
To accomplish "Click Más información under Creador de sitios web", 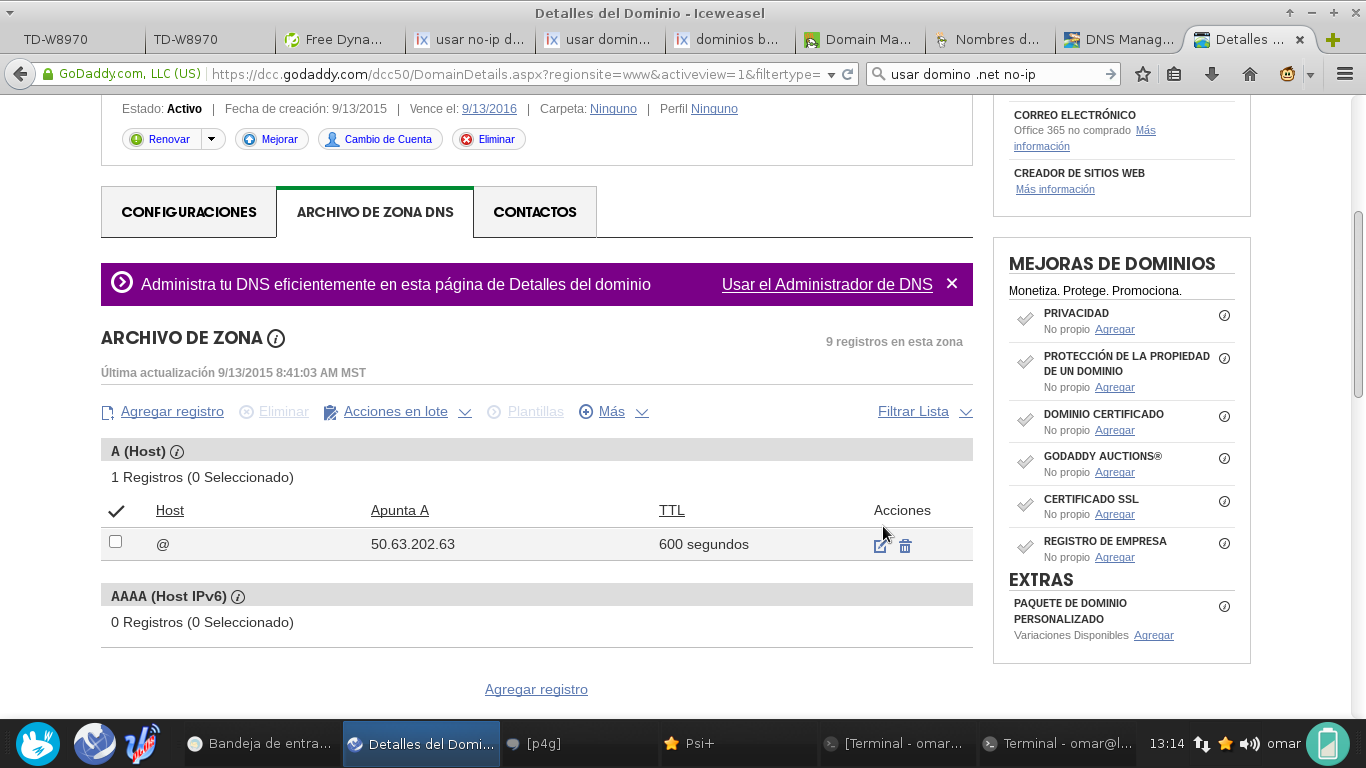I will 1055,189.
